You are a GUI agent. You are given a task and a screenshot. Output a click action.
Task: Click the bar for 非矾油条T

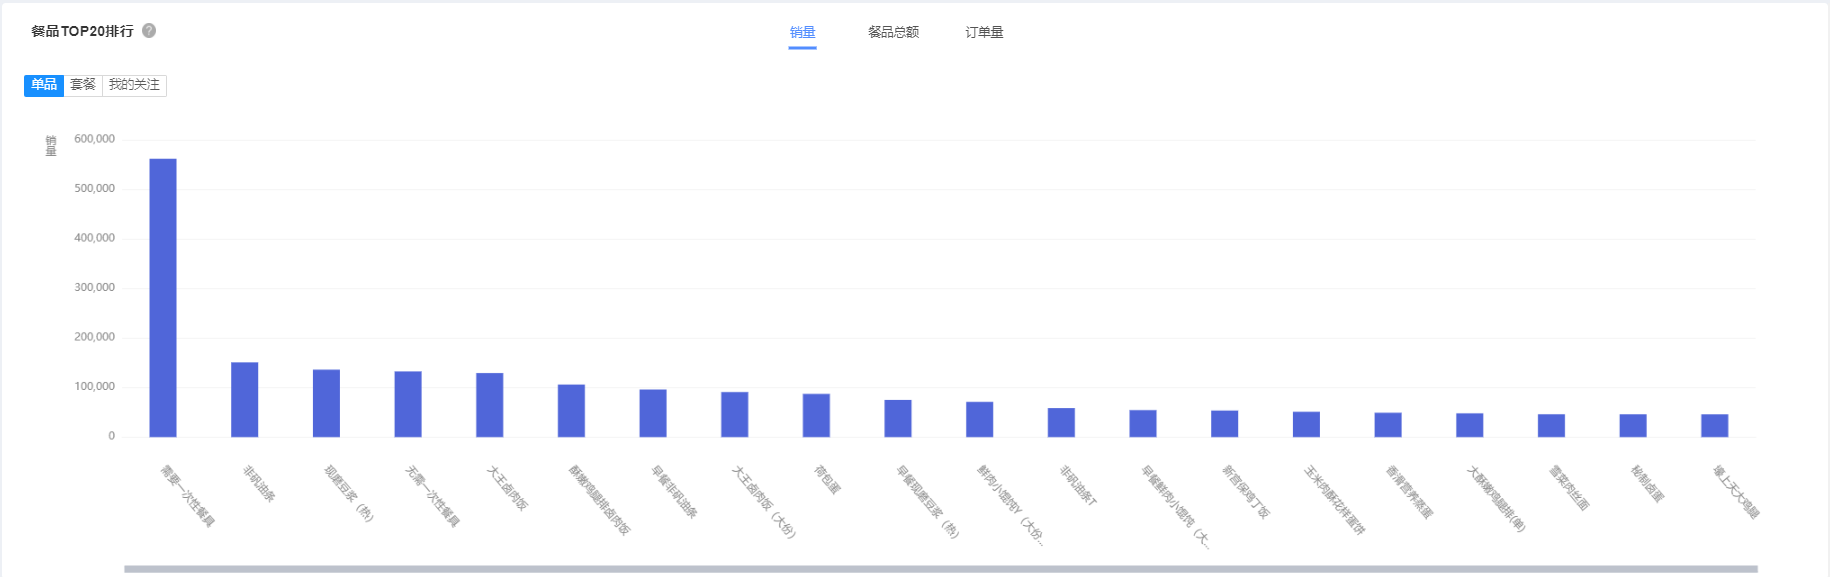tap(1061, 422)
